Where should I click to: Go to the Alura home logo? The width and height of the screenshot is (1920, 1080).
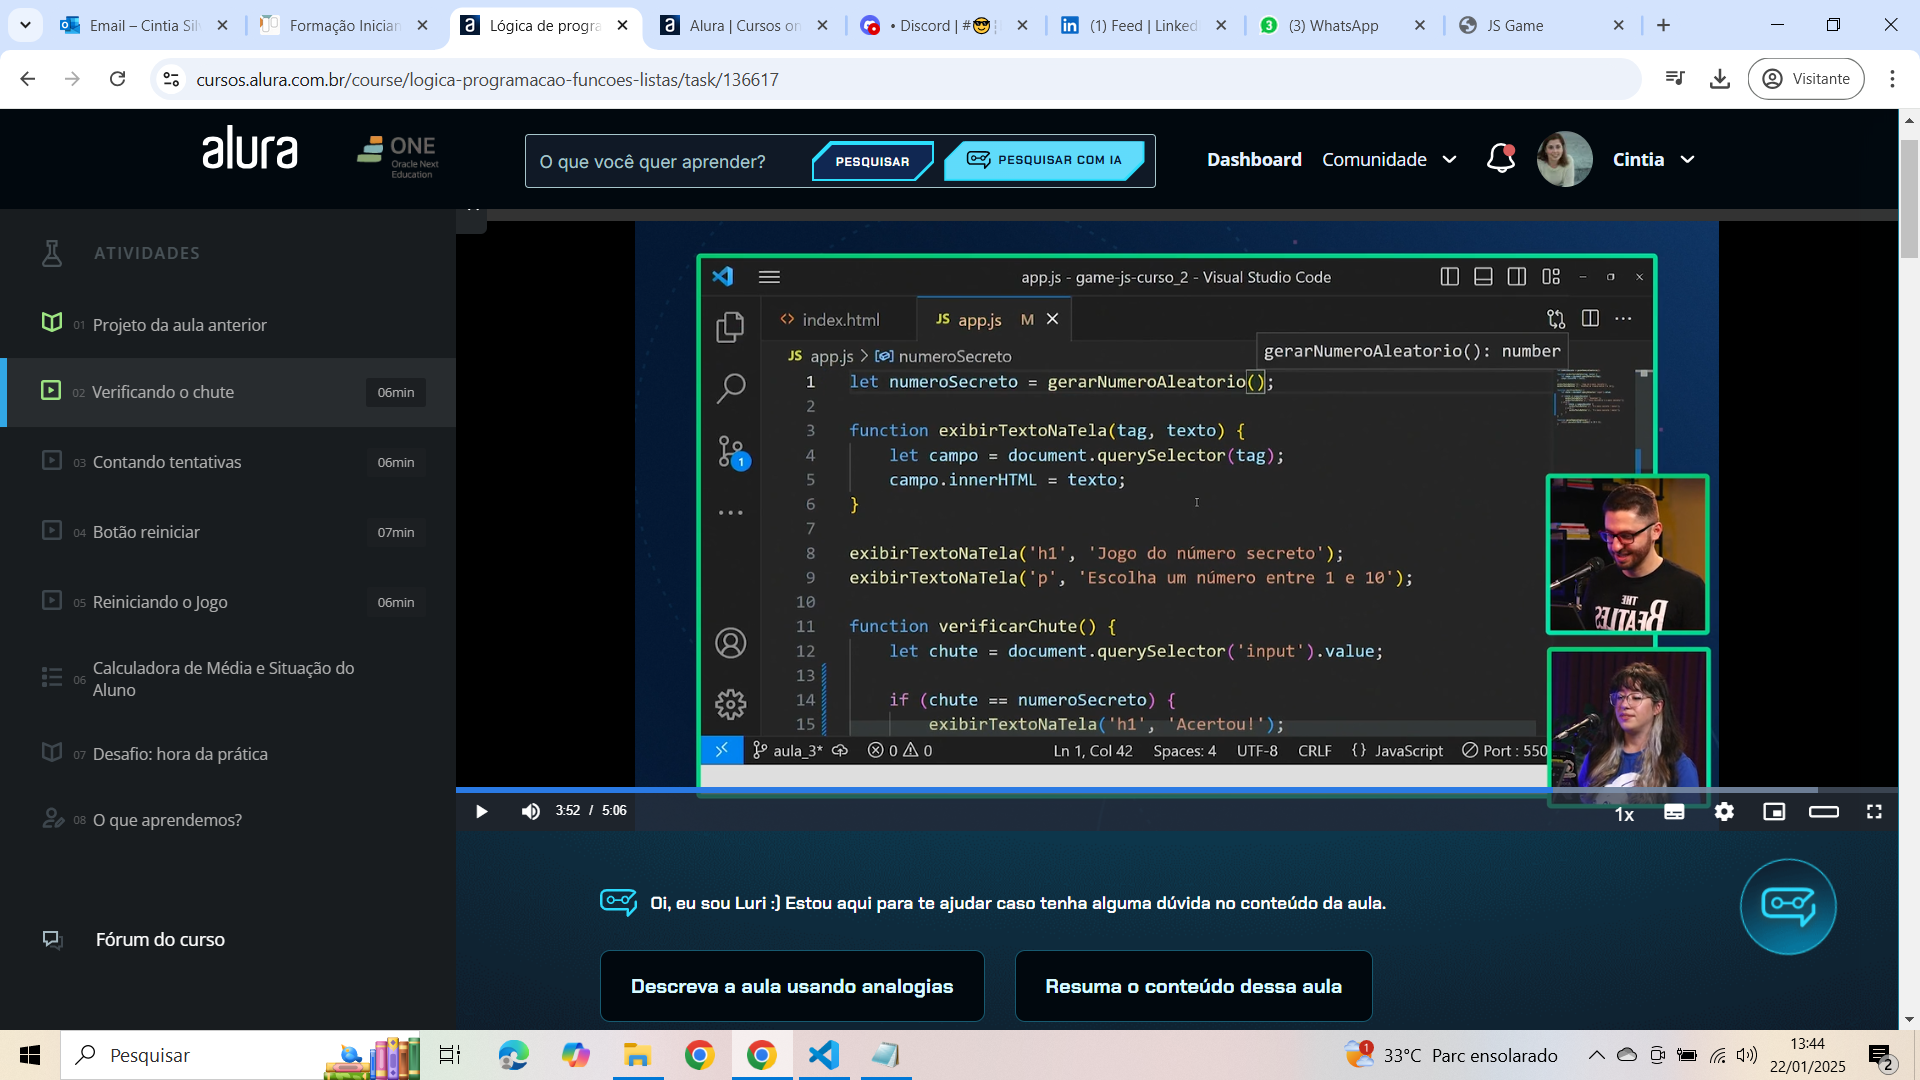pos(250,148)
